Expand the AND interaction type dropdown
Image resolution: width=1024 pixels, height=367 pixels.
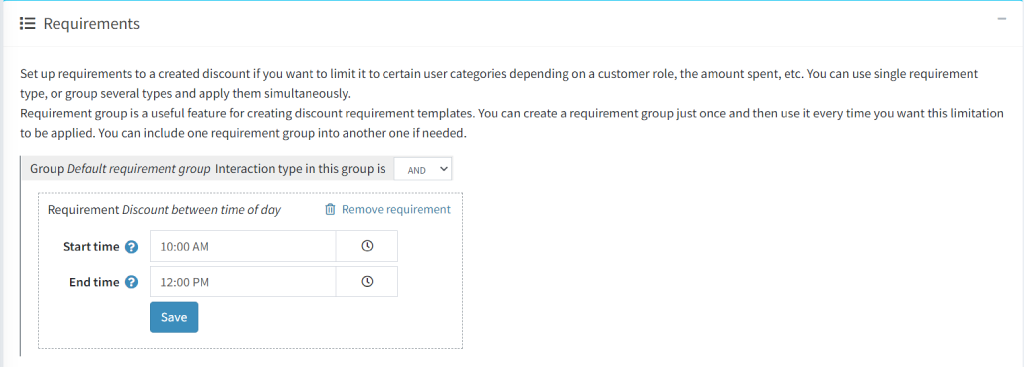[423, 169]
